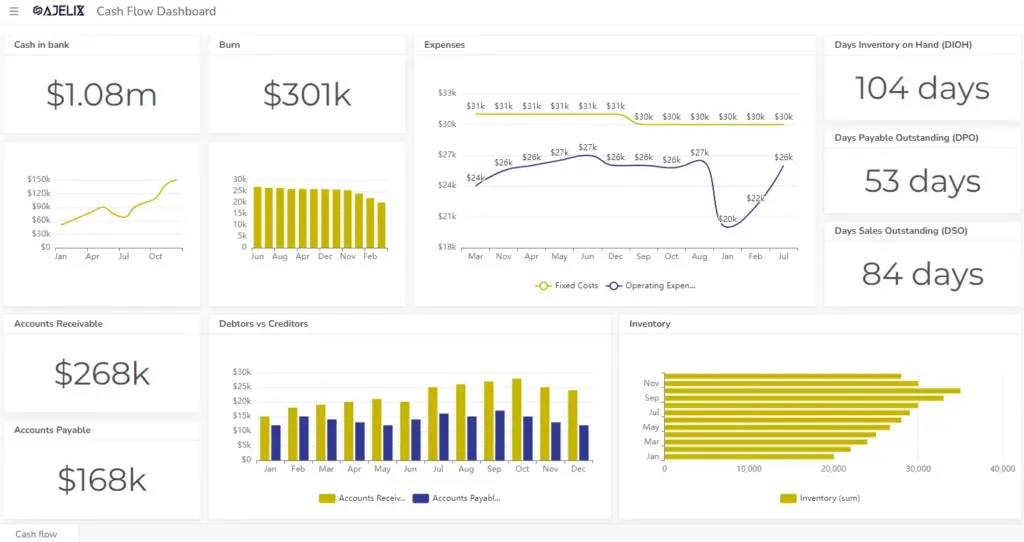
Task: Select the Cash flow tab
Action: (x=37, y=534)
